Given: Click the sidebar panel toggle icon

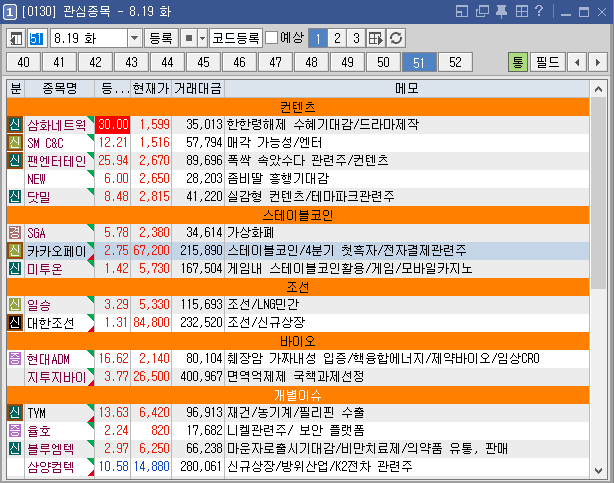Looking at the screenshot, I should click(x=16, y=38).
